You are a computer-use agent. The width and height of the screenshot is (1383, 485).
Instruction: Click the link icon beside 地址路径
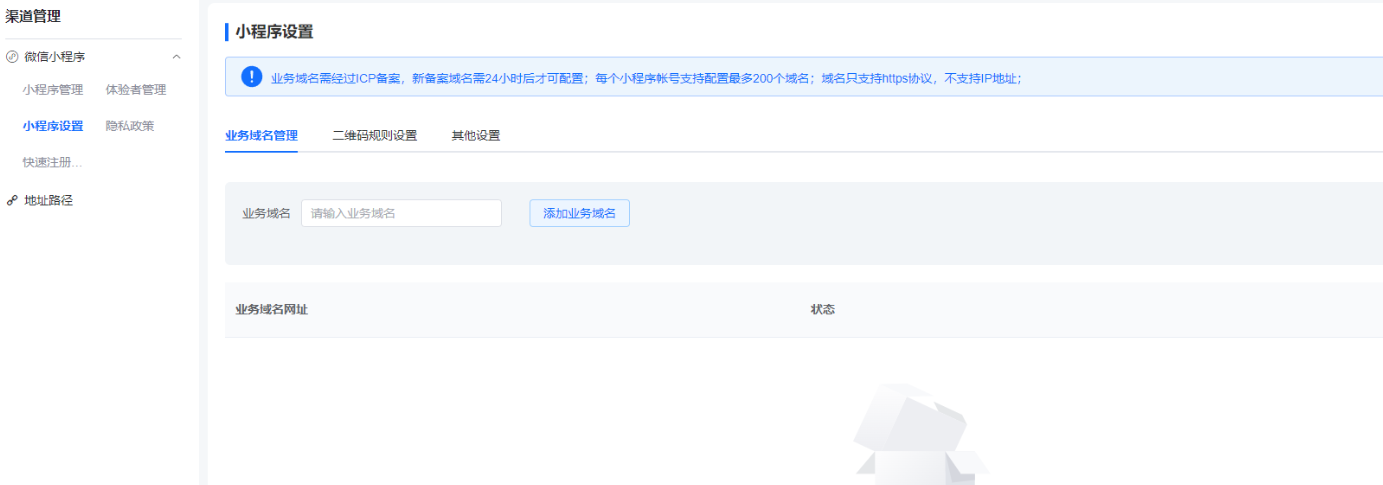pos(12,200)
